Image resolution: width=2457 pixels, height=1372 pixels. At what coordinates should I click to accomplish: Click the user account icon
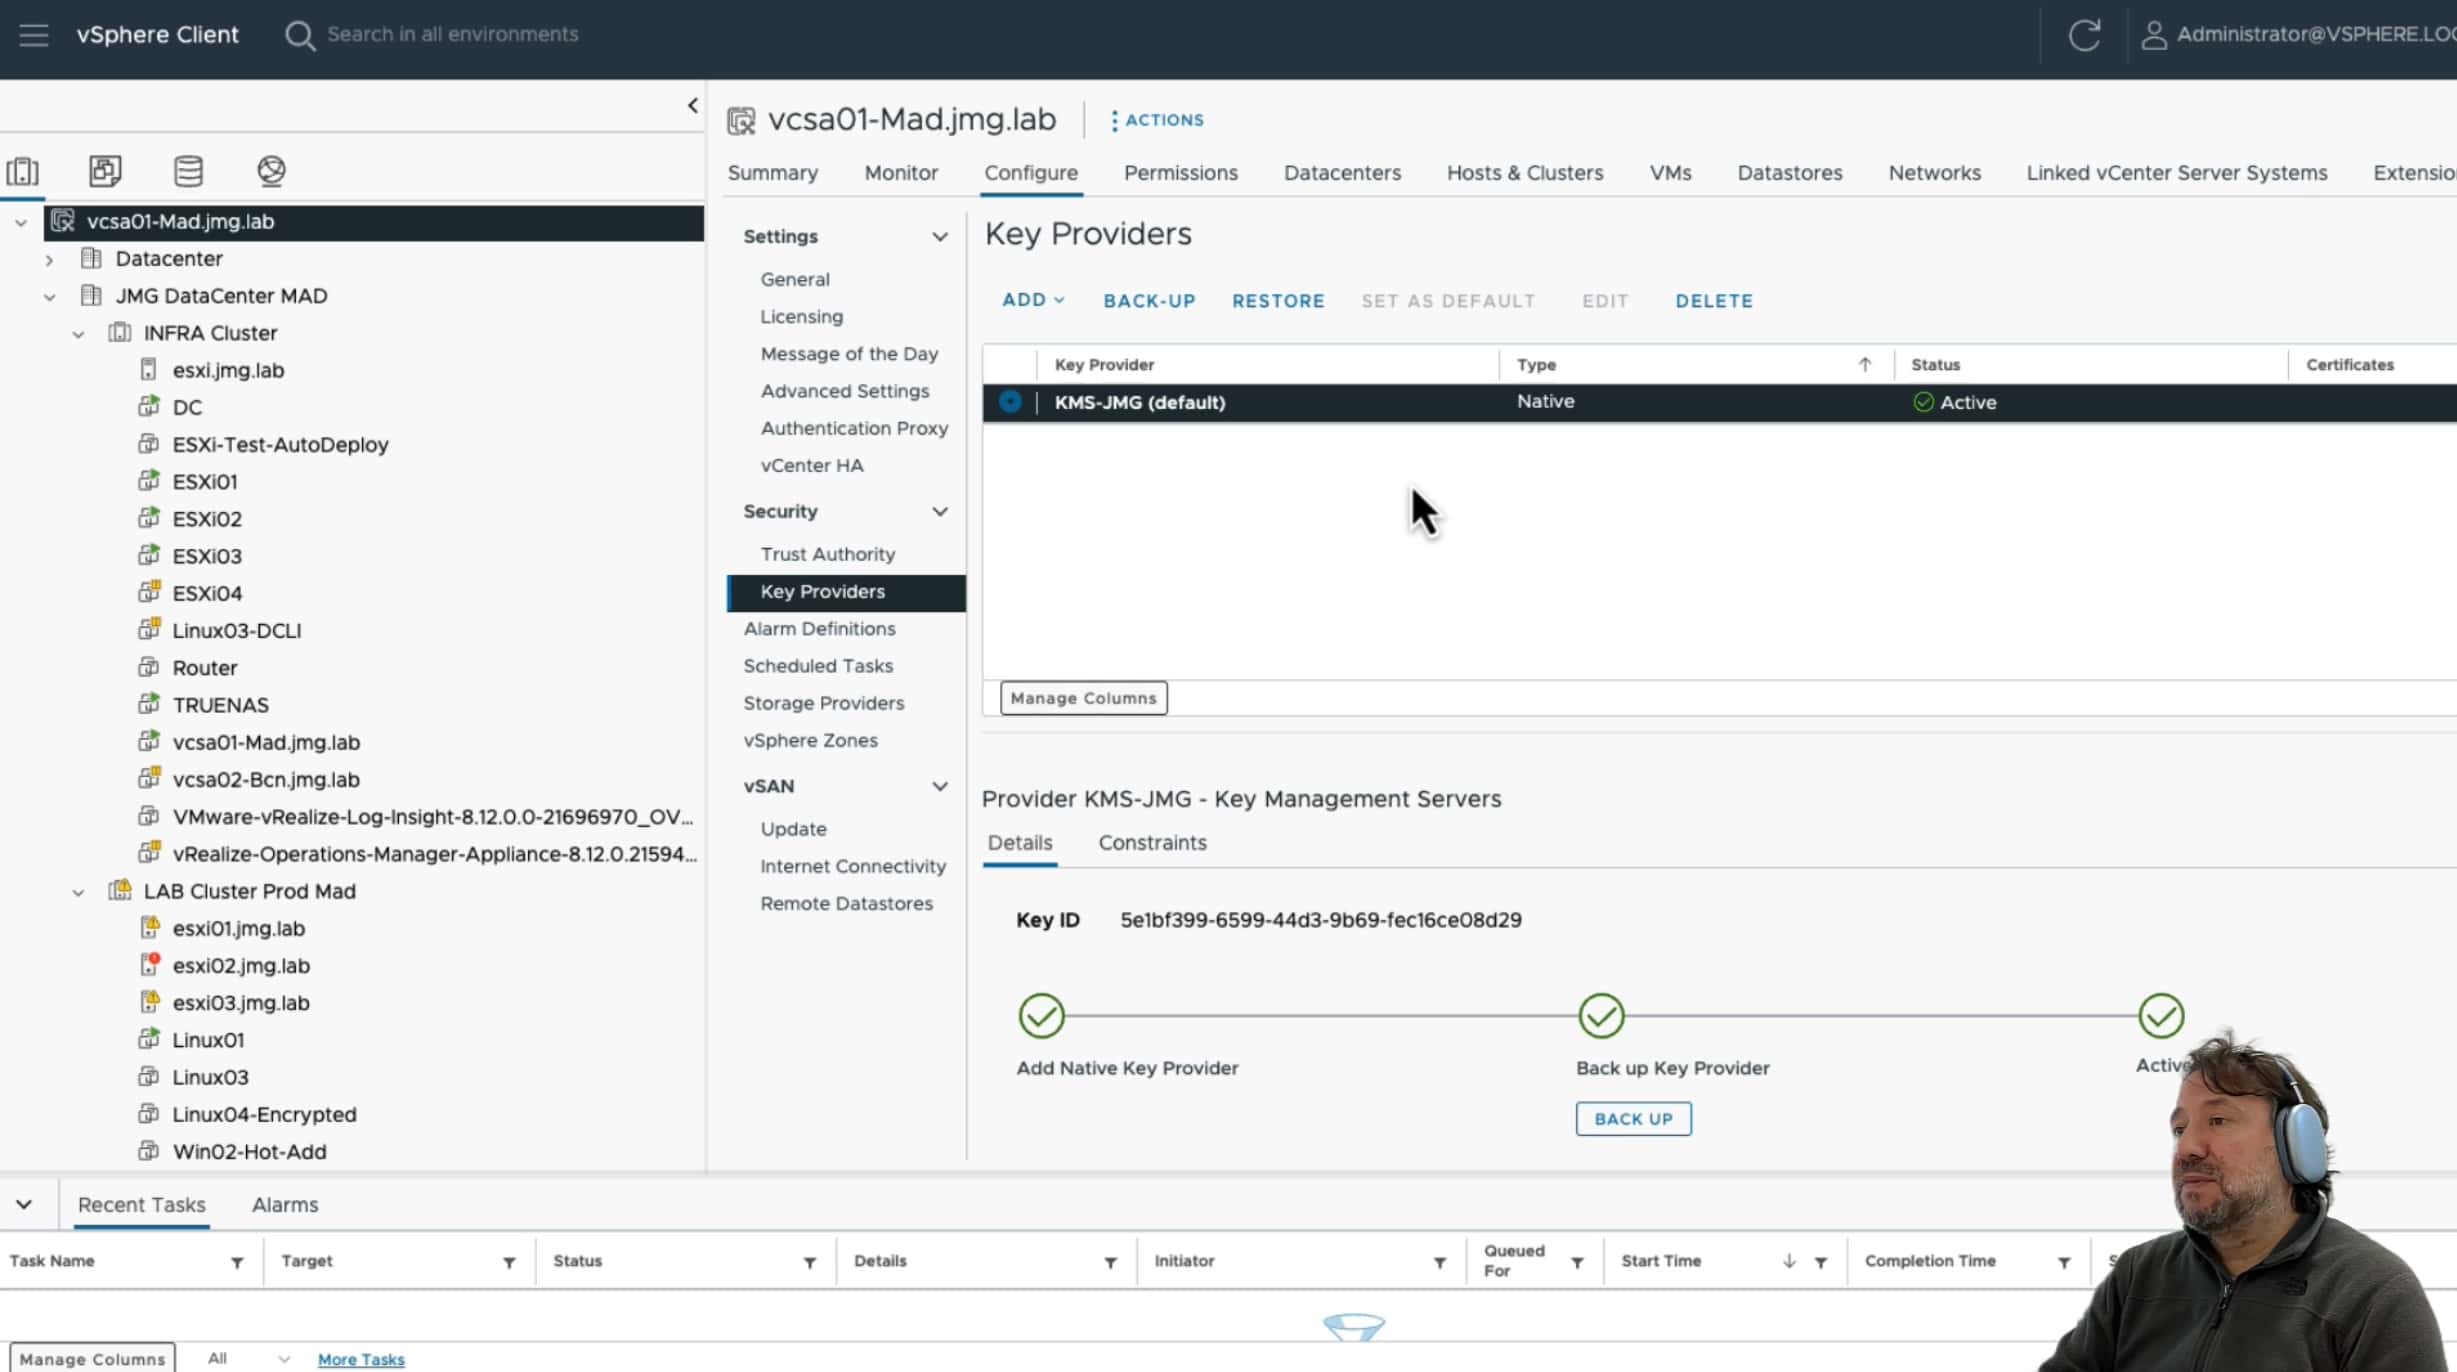coord(2153,35)
